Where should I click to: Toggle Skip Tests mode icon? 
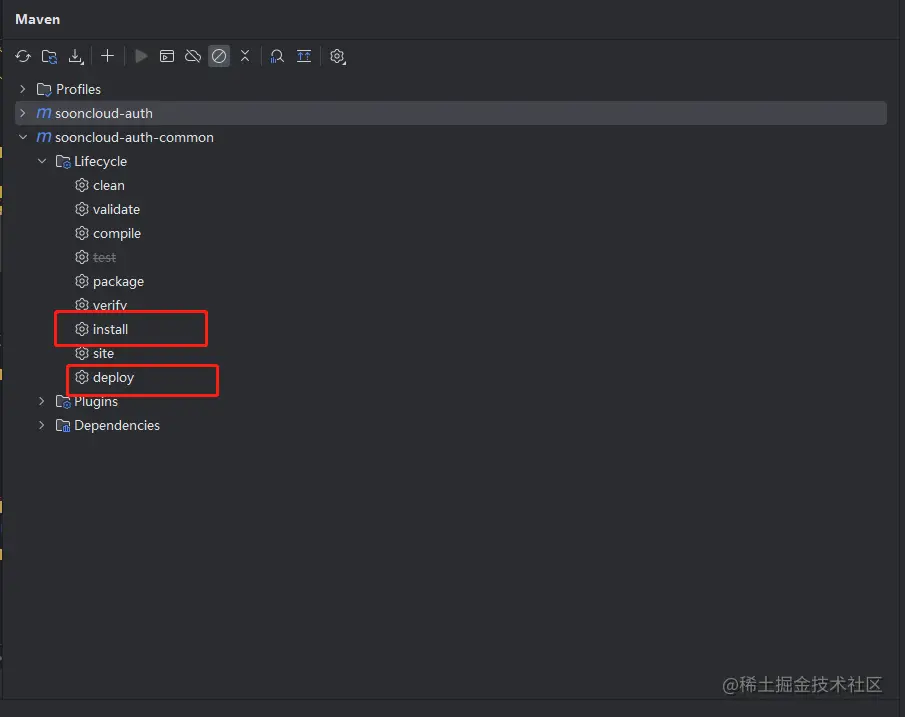pos(219,56)
